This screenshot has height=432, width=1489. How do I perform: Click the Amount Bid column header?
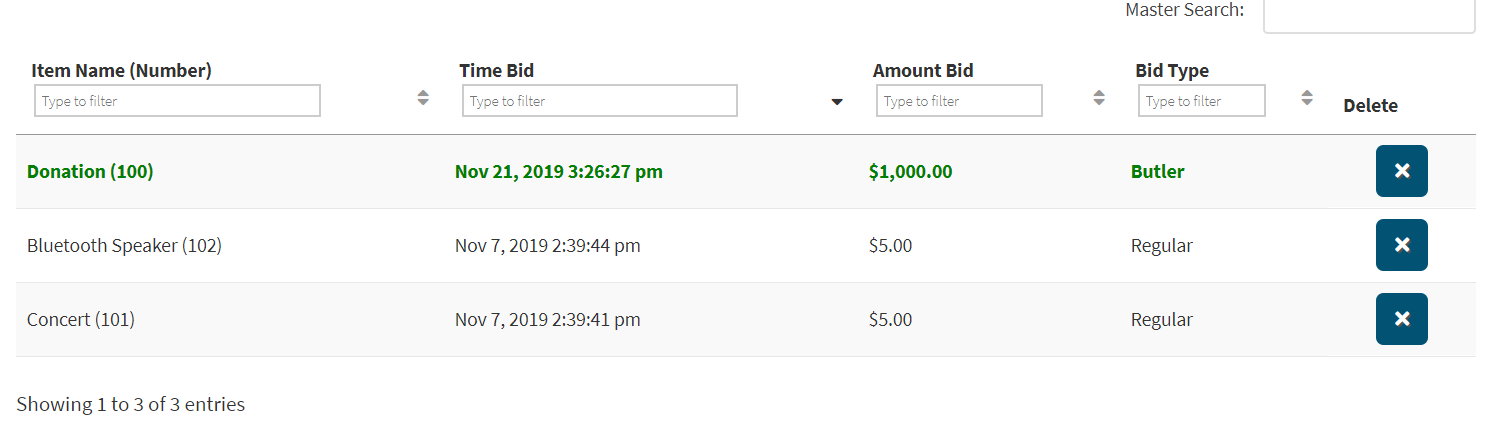point(922,70)
